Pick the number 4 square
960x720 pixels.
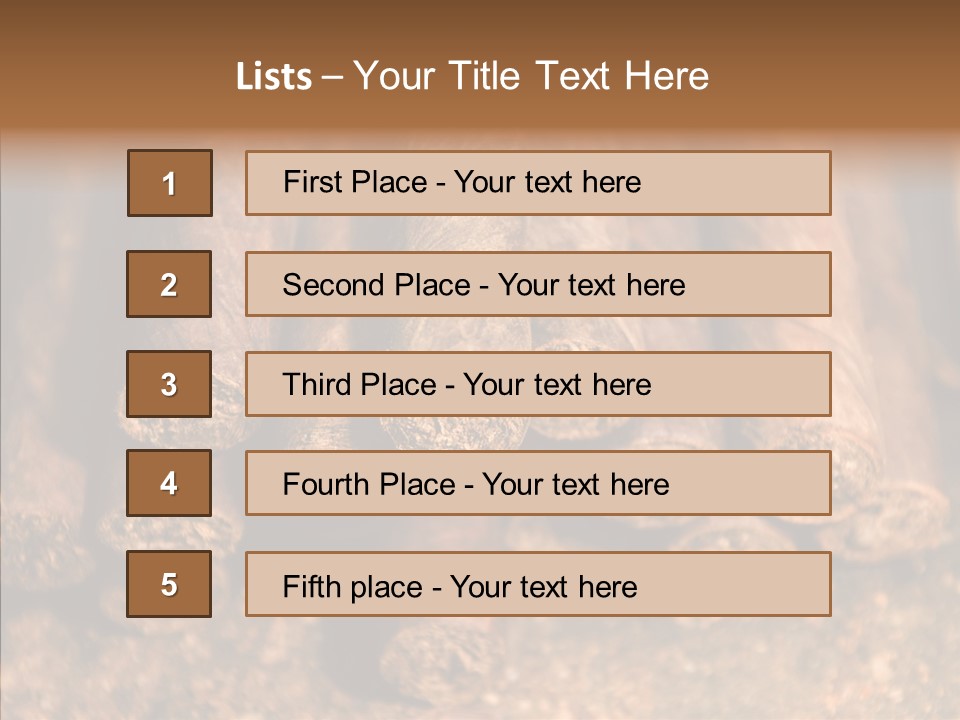[169, 483]
